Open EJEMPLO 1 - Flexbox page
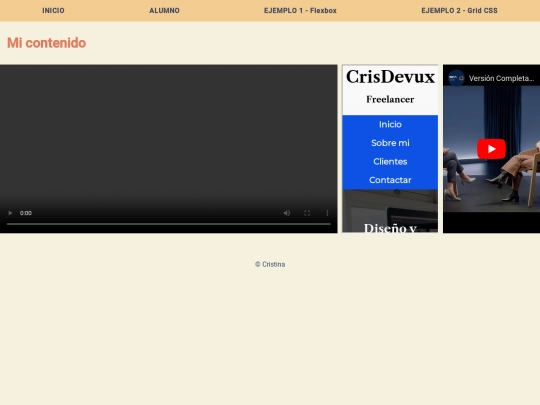This screenshot has width=540, height=405. click(300, 11)
